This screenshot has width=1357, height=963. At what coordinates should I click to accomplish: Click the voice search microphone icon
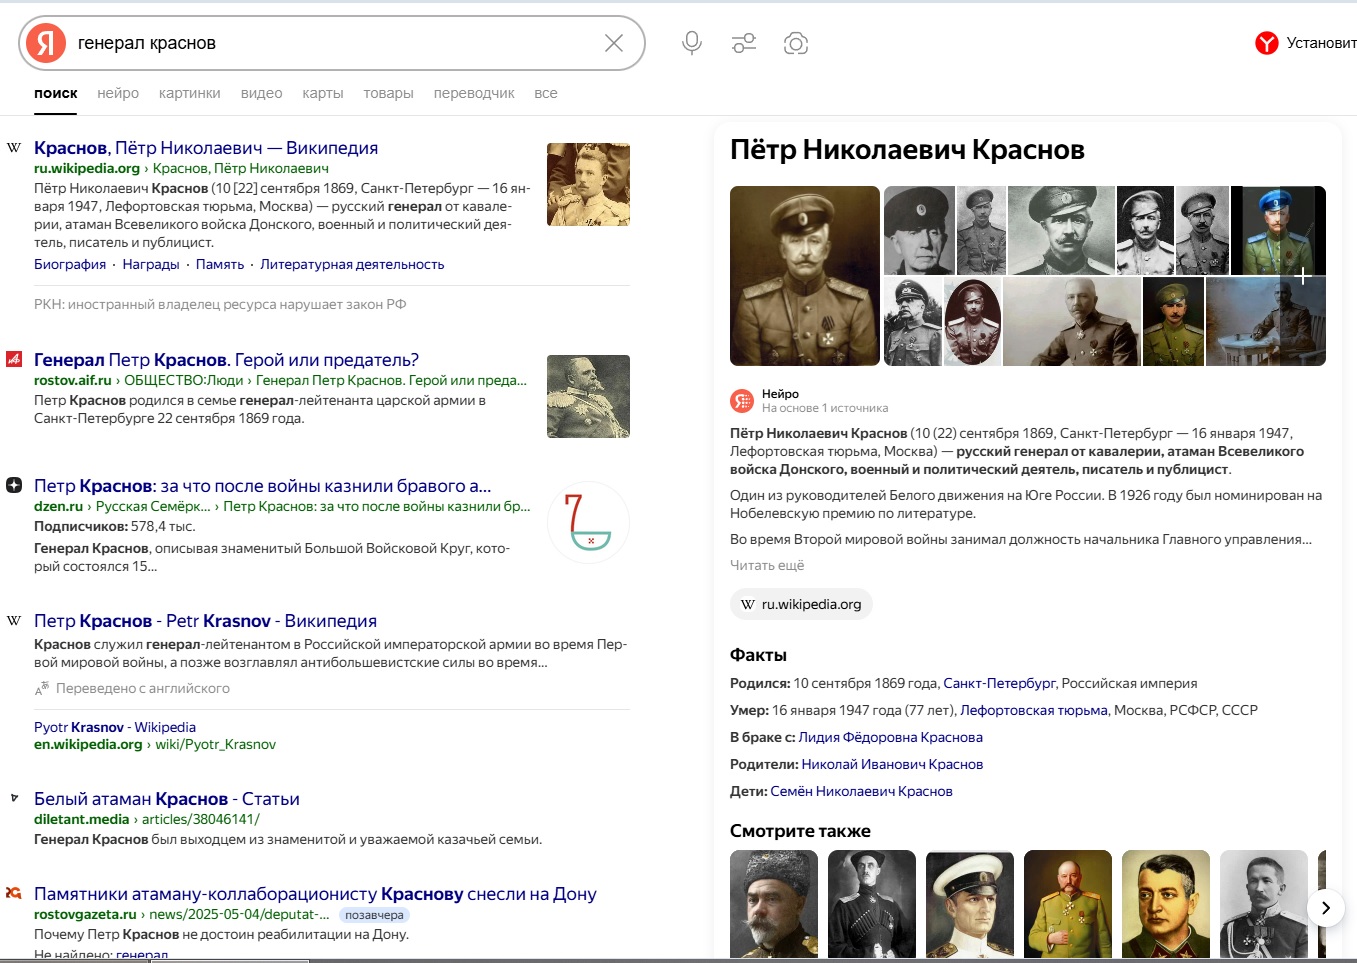point(691,43)
